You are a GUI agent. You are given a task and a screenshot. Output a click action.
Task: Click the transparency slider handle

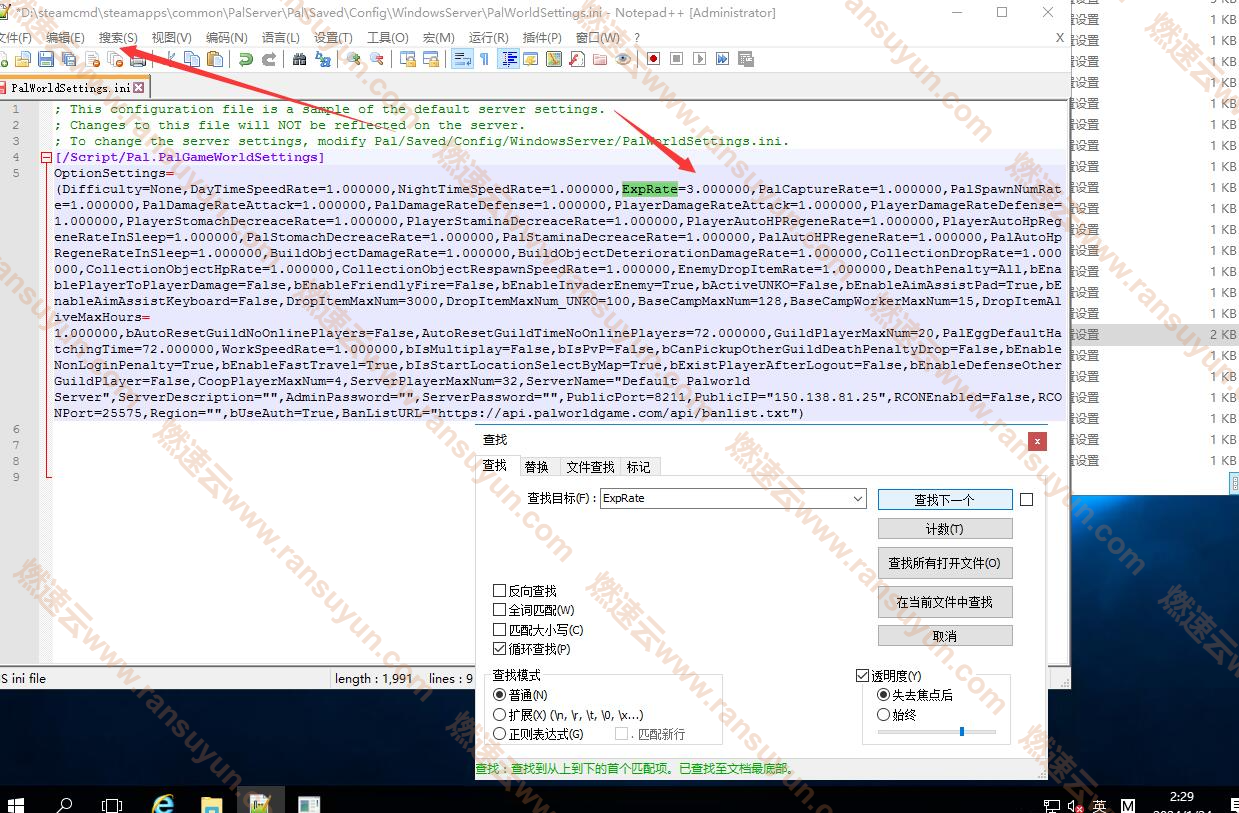pyautogui.click(x=962, y=732)
